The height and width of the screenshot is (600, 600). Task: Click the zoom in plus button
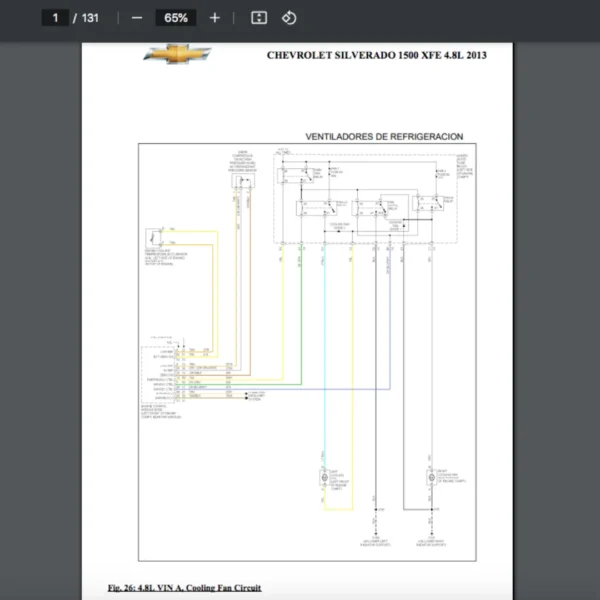tap(214, 18)
